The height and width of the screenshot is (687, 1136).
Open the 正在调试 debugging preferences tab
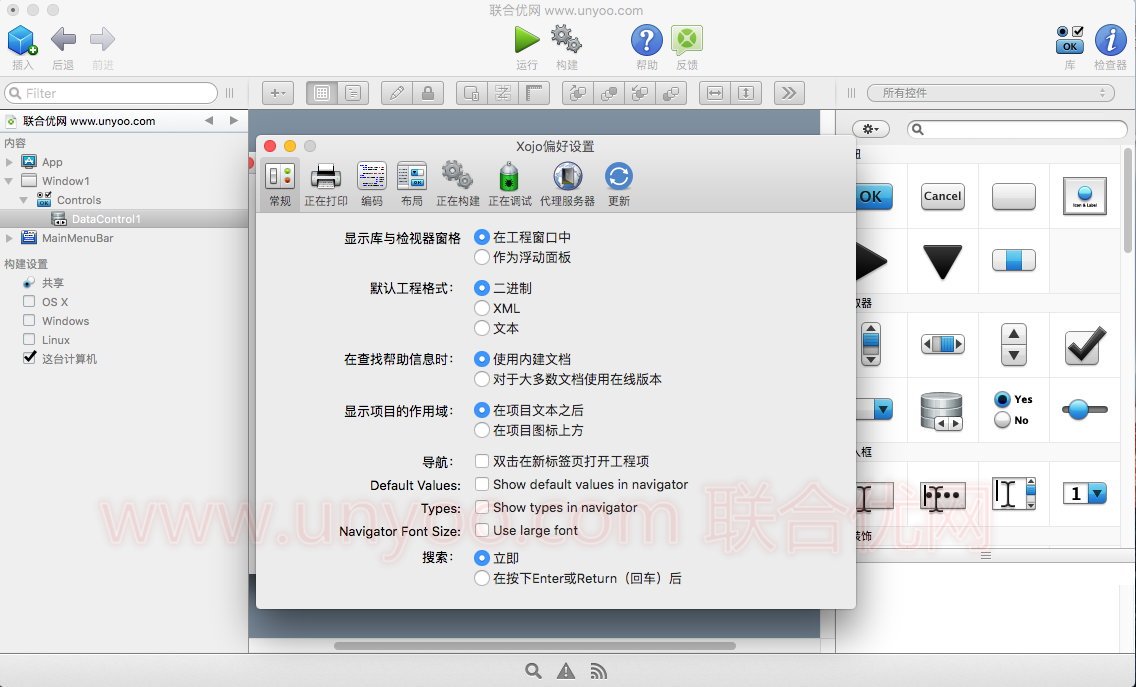(x=509, y=184)
